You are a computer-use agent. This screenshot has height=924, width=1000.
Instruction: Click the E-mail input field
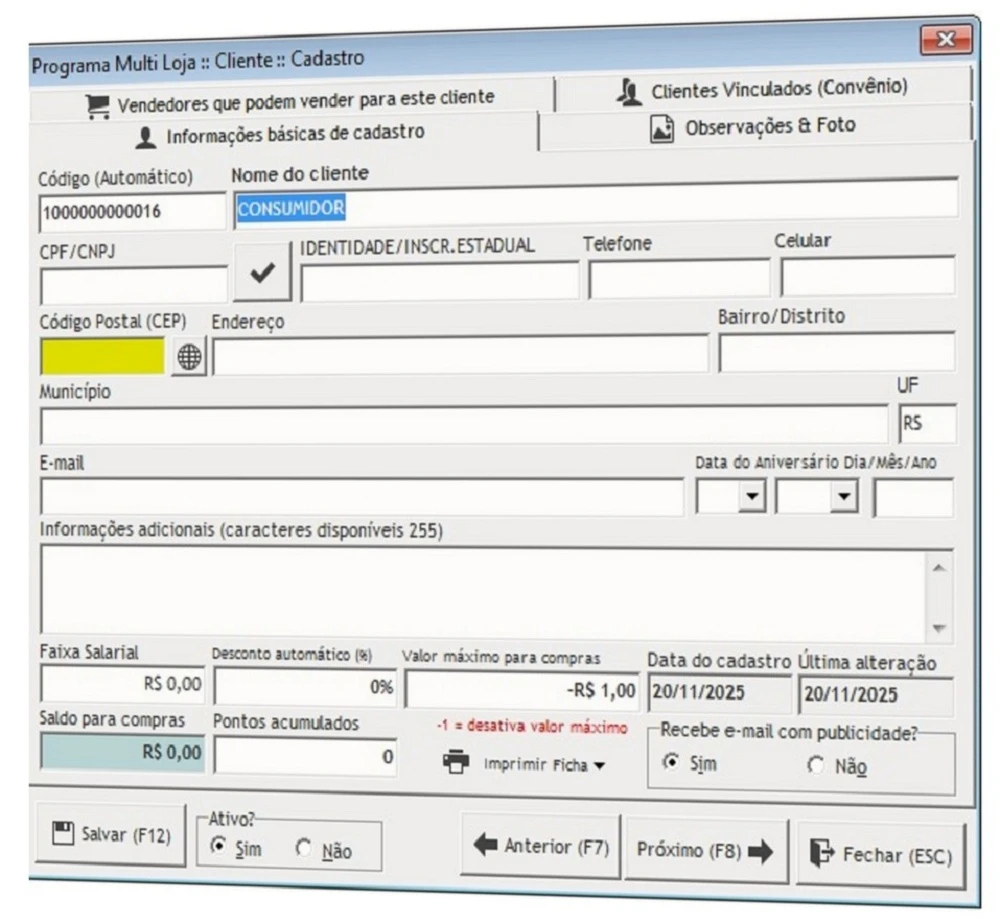tap(361, 497)
